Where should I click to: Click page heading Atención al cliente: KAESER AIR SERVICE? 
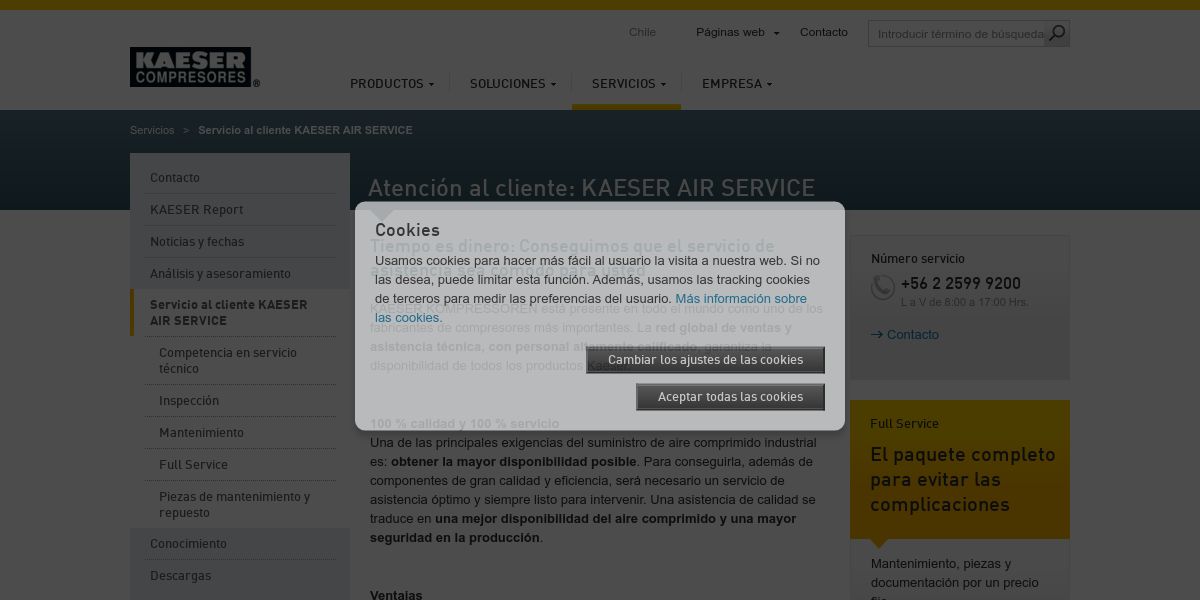[x=591, y=188]
